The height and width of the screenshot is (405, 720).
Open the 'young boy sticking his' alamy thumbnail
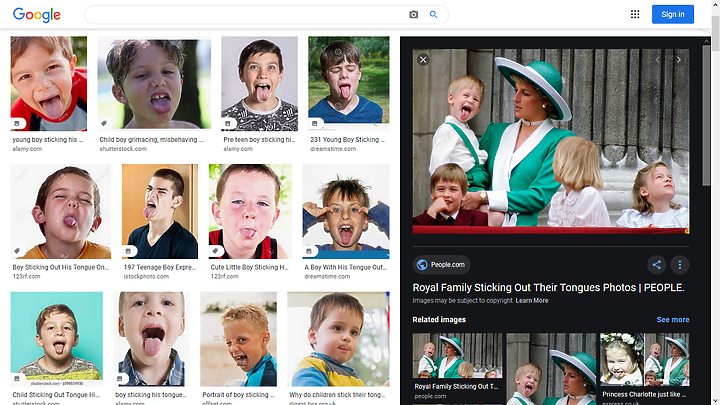[x=49, y=84]
